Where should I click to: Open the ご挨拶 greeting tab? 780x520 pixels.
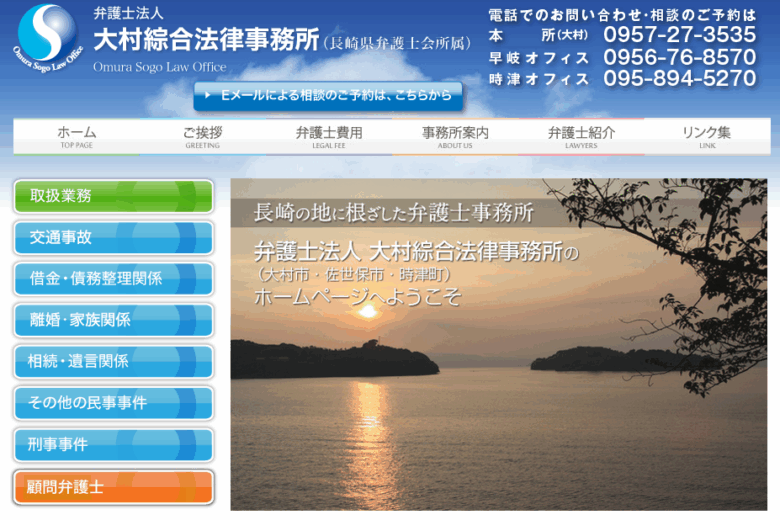(x=203, y=137)
